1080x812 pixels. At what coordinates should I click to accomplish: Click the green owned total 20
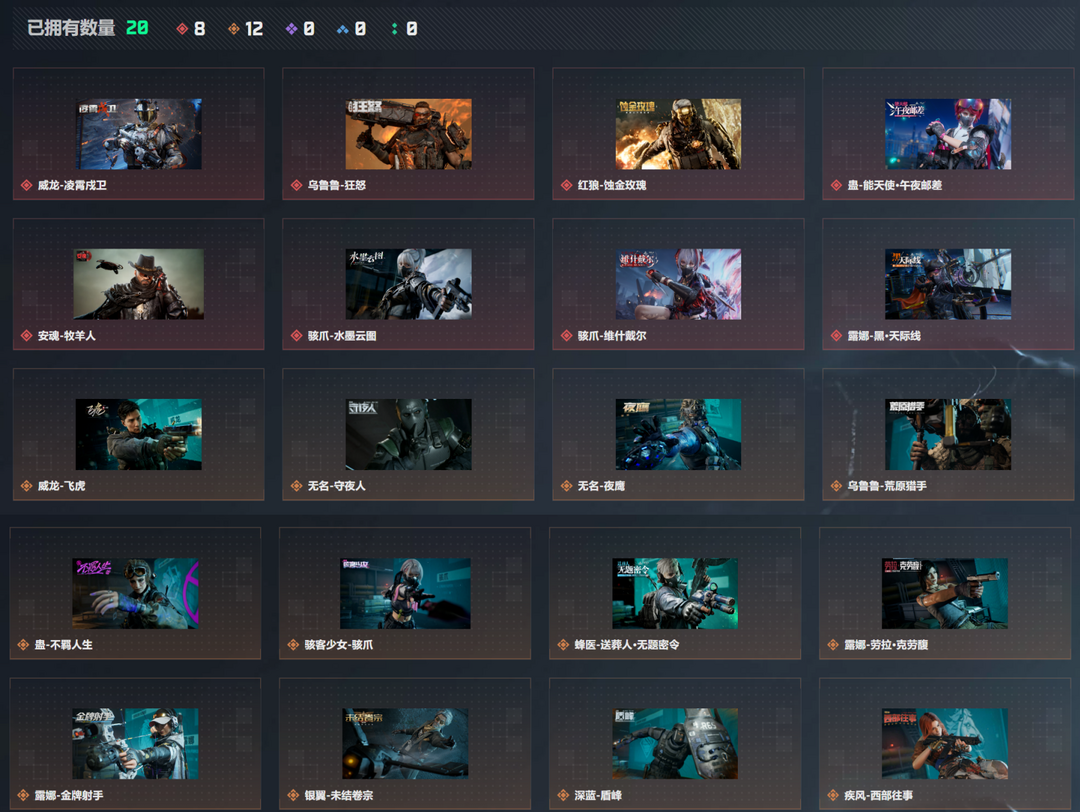click(x=137, y=28)
